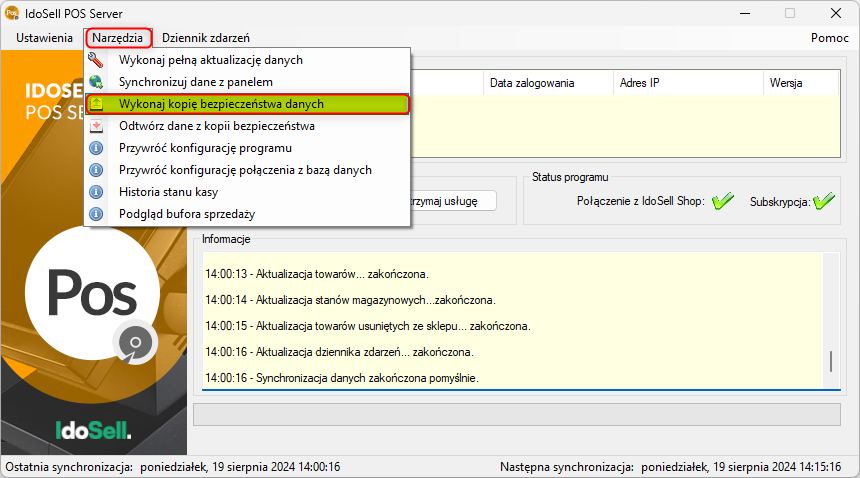Click log line 'Aktualizacja stanów magazynowych...zakończona.'
The image size is (860, 478).
coord(350,300)
